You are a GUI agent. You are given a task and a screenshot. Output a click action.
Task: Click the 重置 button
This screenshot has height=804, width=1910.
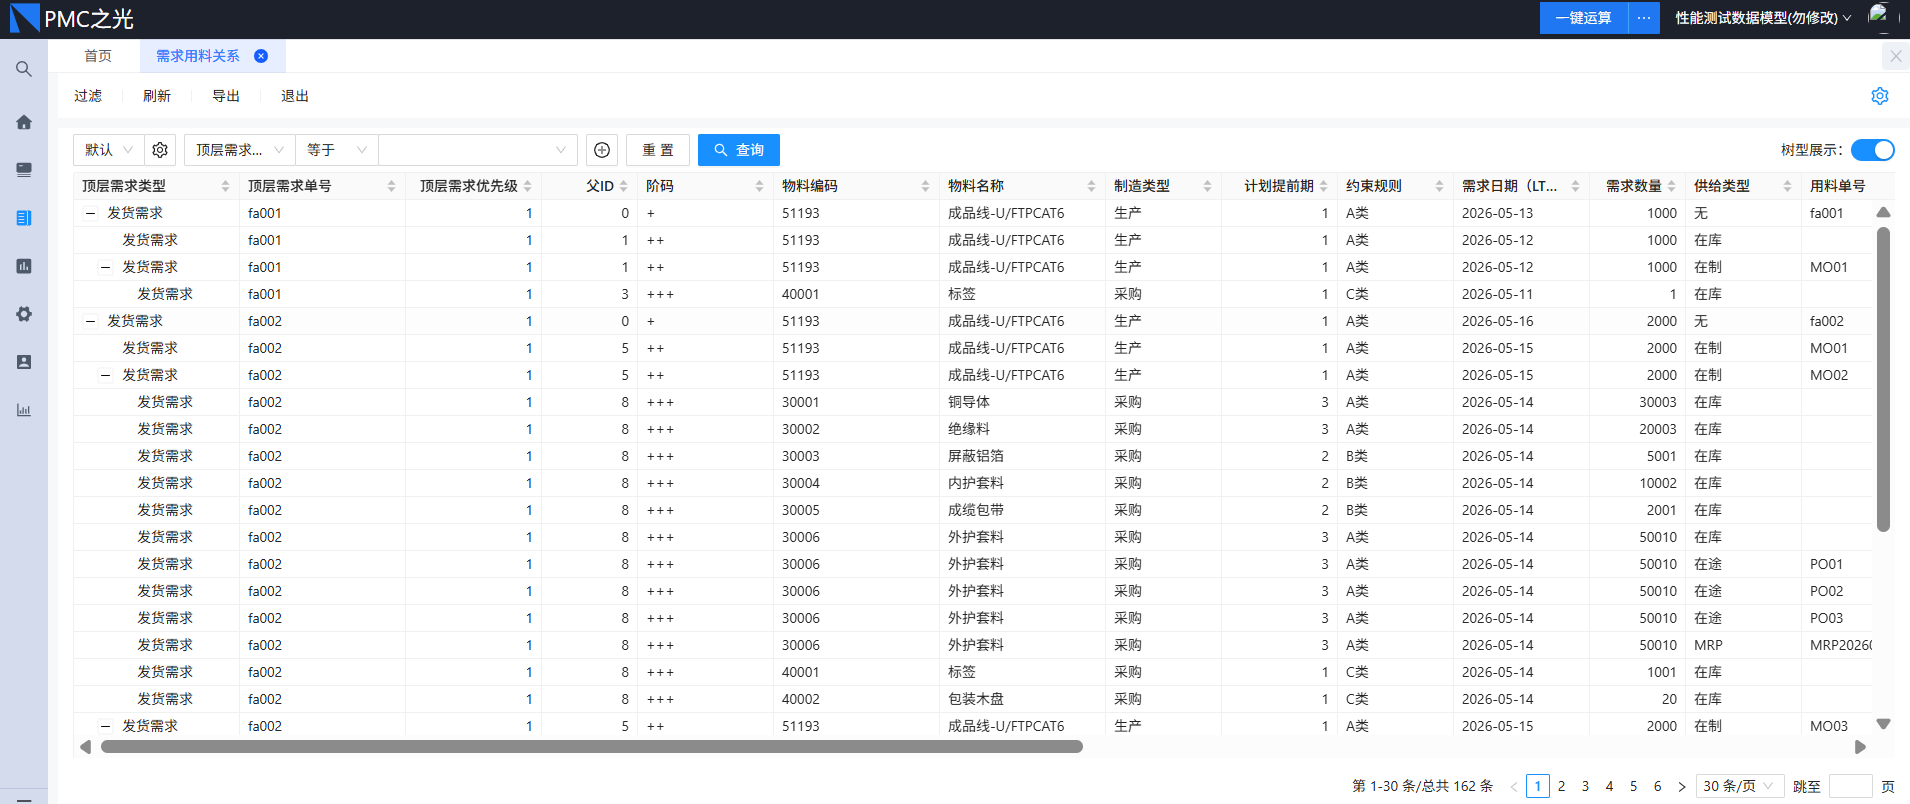tap(658, 150)
